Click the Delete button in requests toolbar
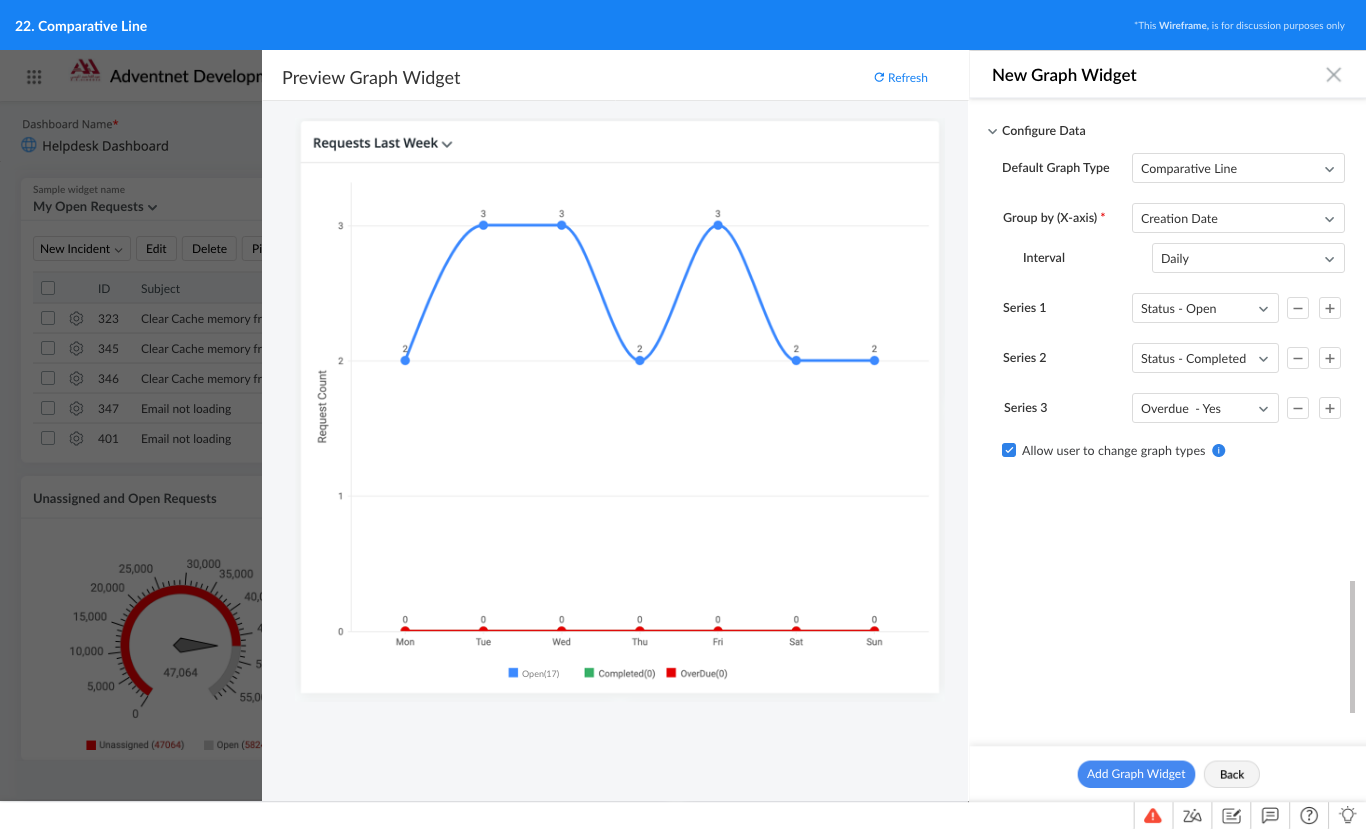Image resolution: width=1366 pixels, height=829 pixels. click(x=209, y=249)
